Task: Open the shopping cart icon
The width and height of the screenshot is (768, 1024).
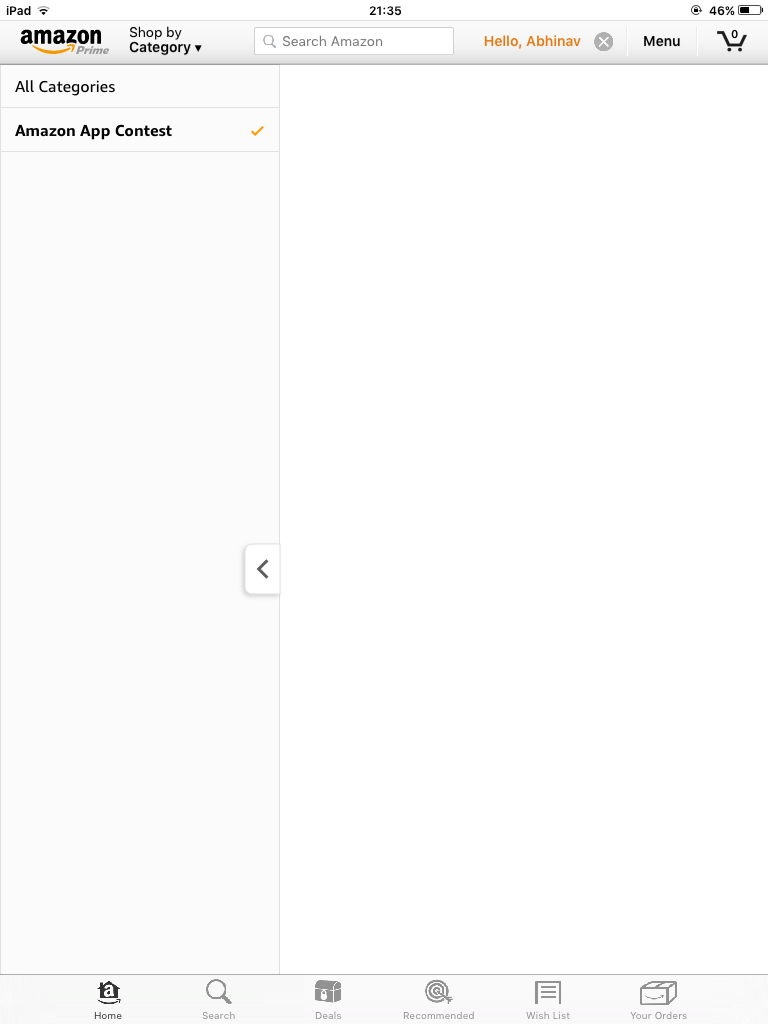Action: tap(732, 40)
